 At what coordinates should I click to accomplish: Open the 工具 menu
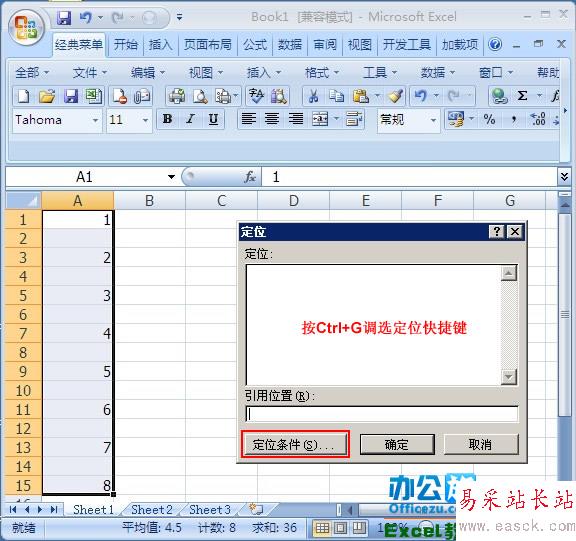[x=380, y=72]
